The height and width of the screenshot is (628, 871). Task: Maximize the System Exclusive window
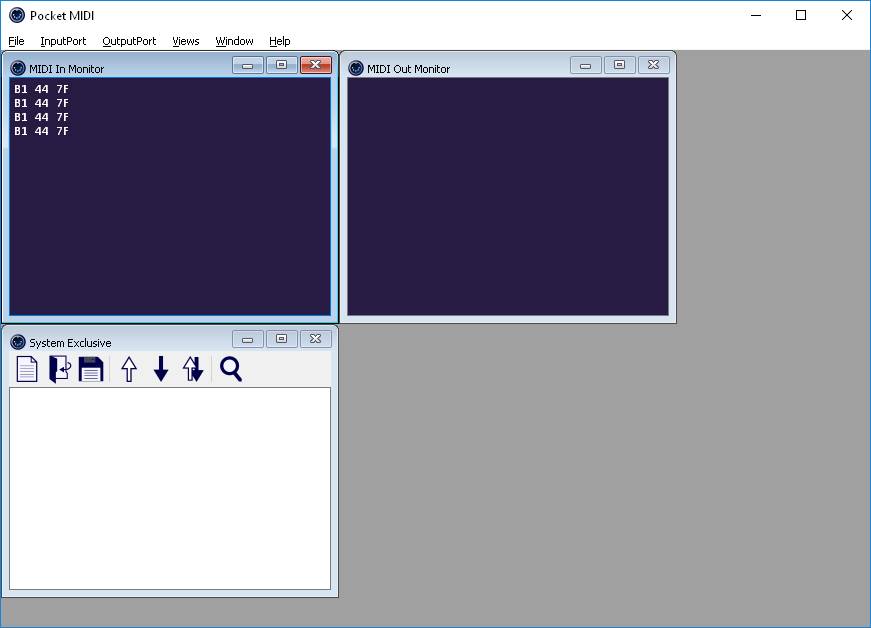click(282, 339)
